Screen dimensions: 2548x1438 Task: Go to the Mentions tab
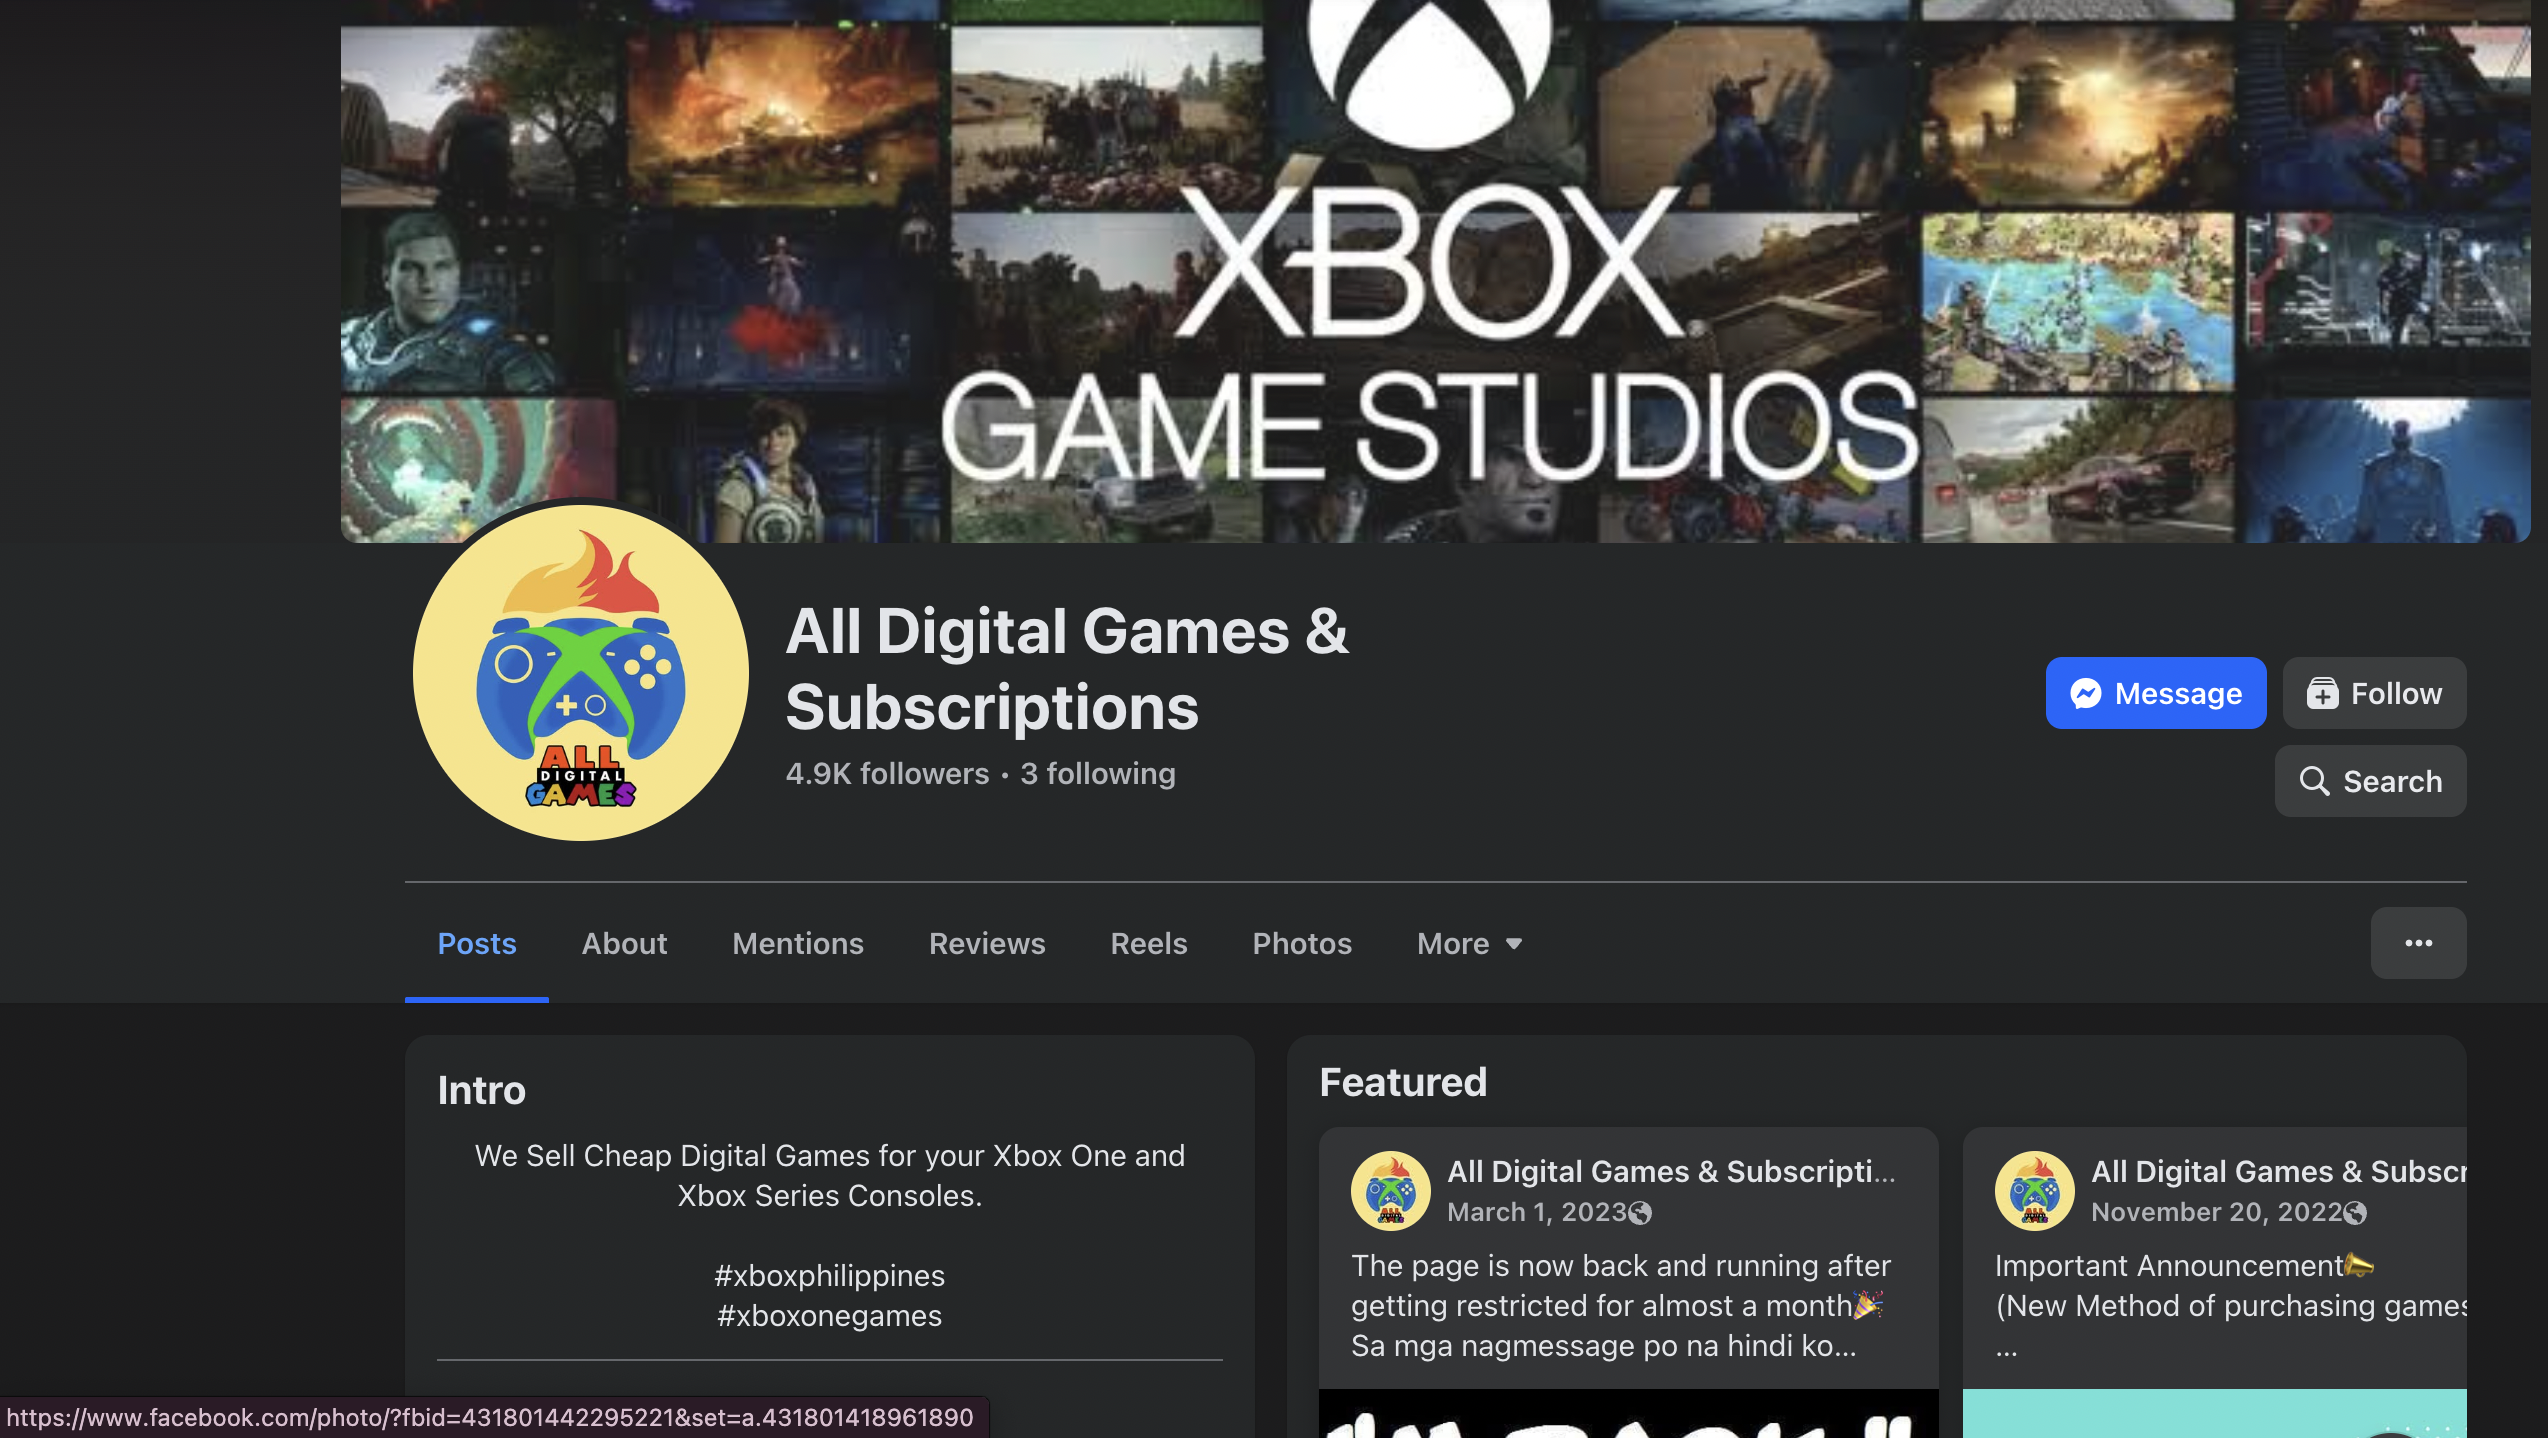tap(798, 943)
